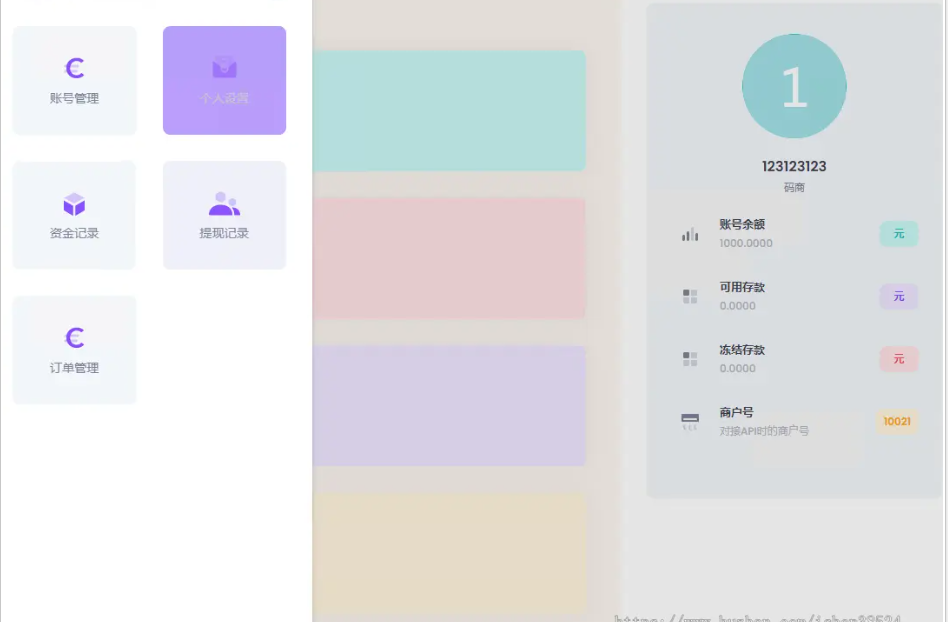Select the username 123123123

pos(794,166)
